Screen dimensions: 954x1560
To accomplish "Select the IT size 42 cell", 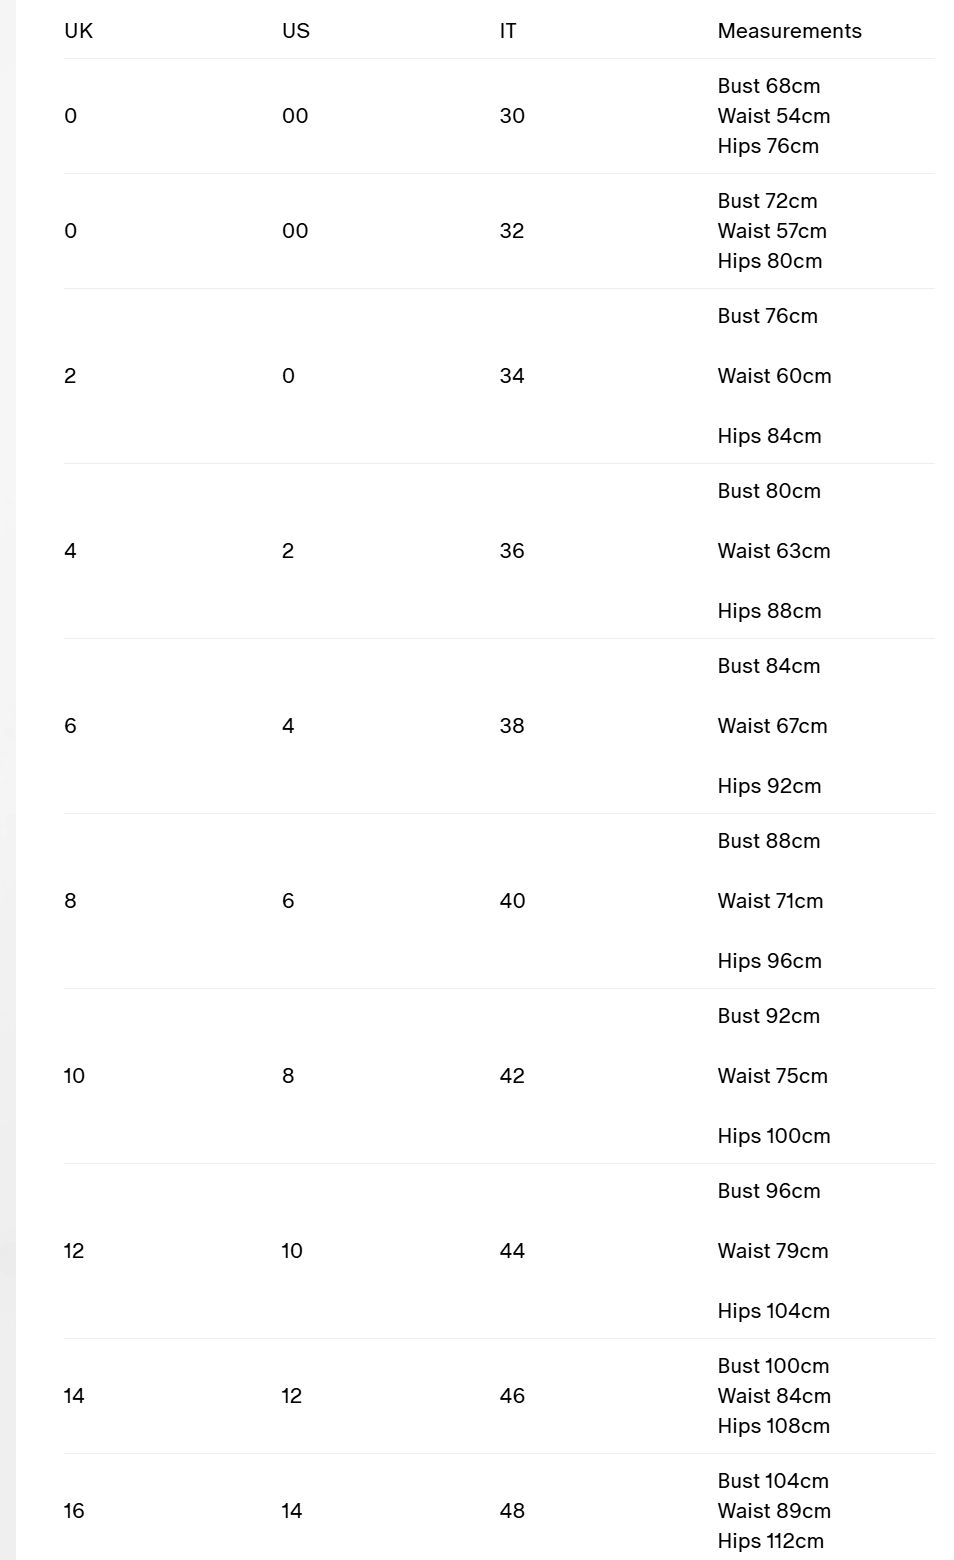I will click(512, 1076).
